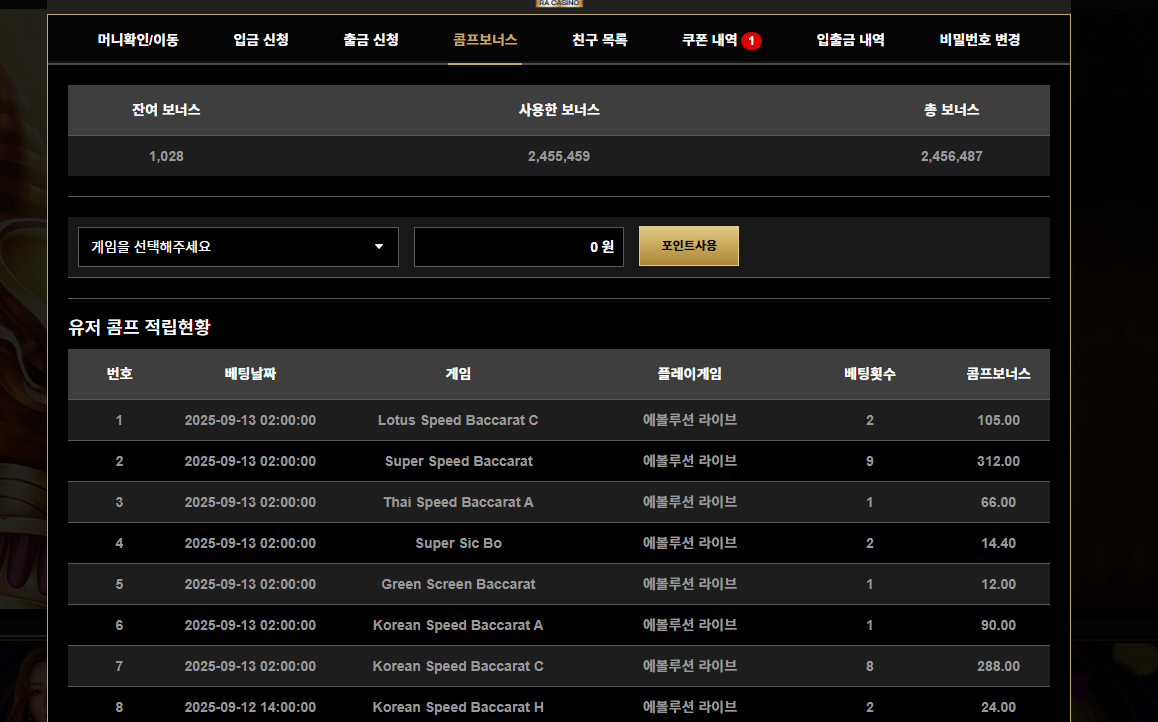This screenshot has width=1158, height=722.
Task: Click the 66.00 comp bonus value
Action: click(x=998, y=502)
